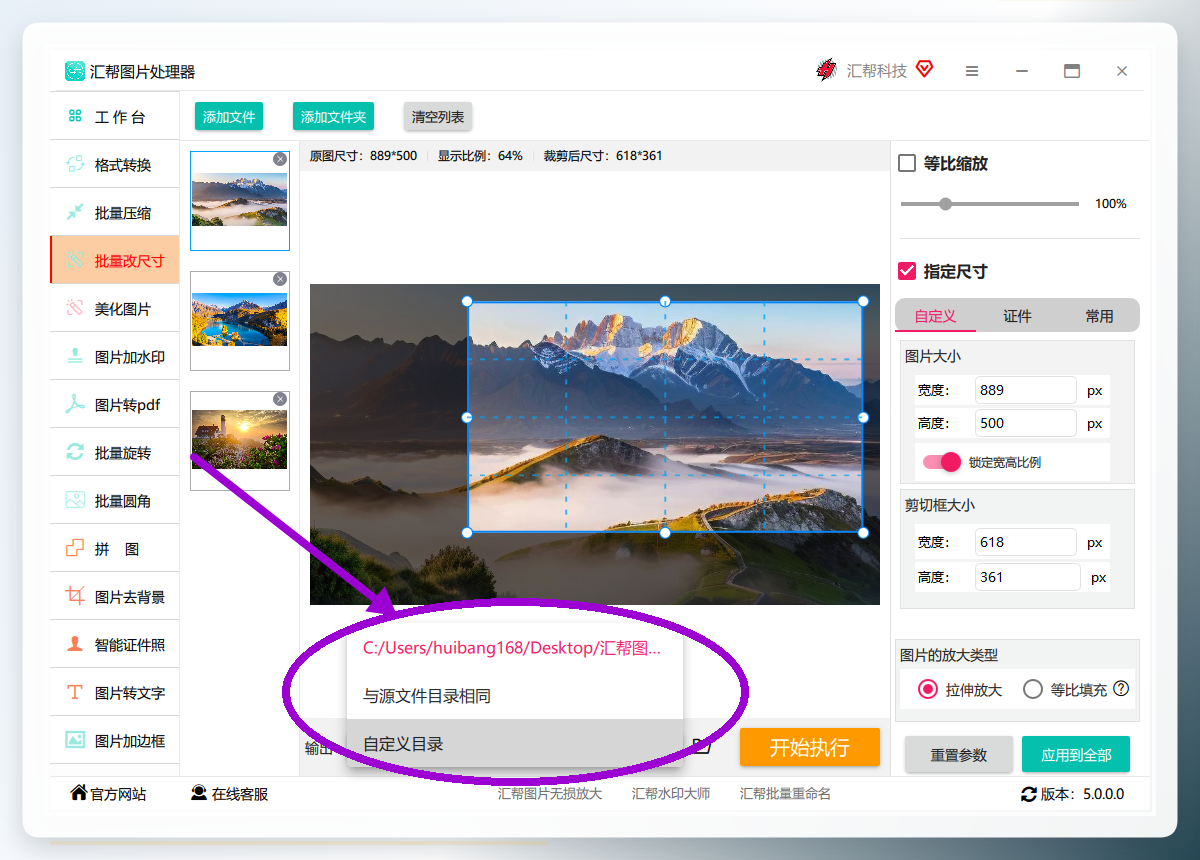This screenshot has height=860, width=1200.
Task: Open 批量旋转 batch rotate icon
Action: tap(75, 452)
